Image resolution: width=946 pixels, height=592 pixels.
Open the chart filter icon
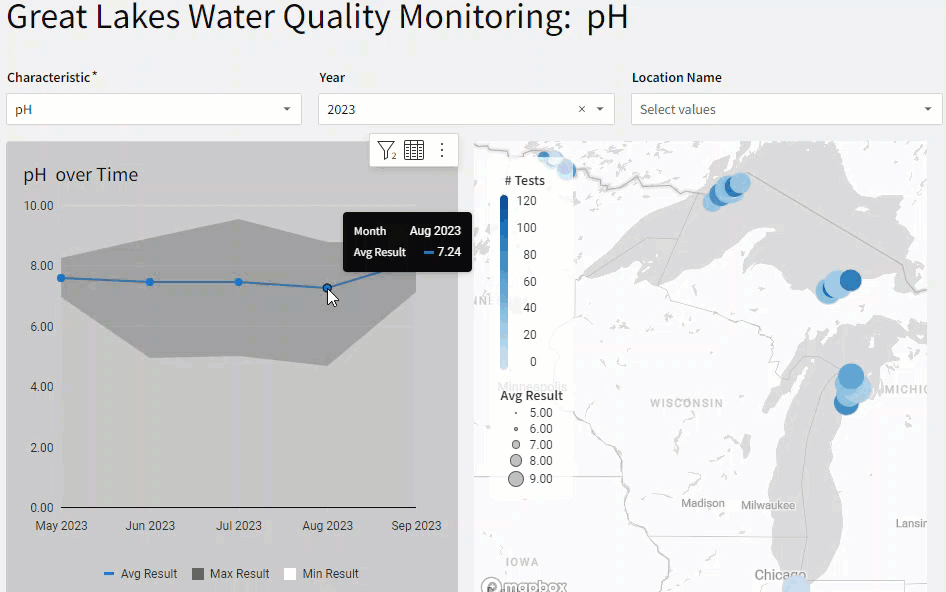(x=386, y=150)
